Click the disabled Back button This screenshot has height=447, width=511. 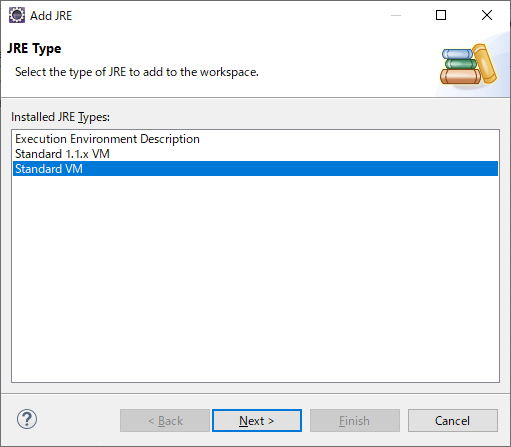pos(165,421)
